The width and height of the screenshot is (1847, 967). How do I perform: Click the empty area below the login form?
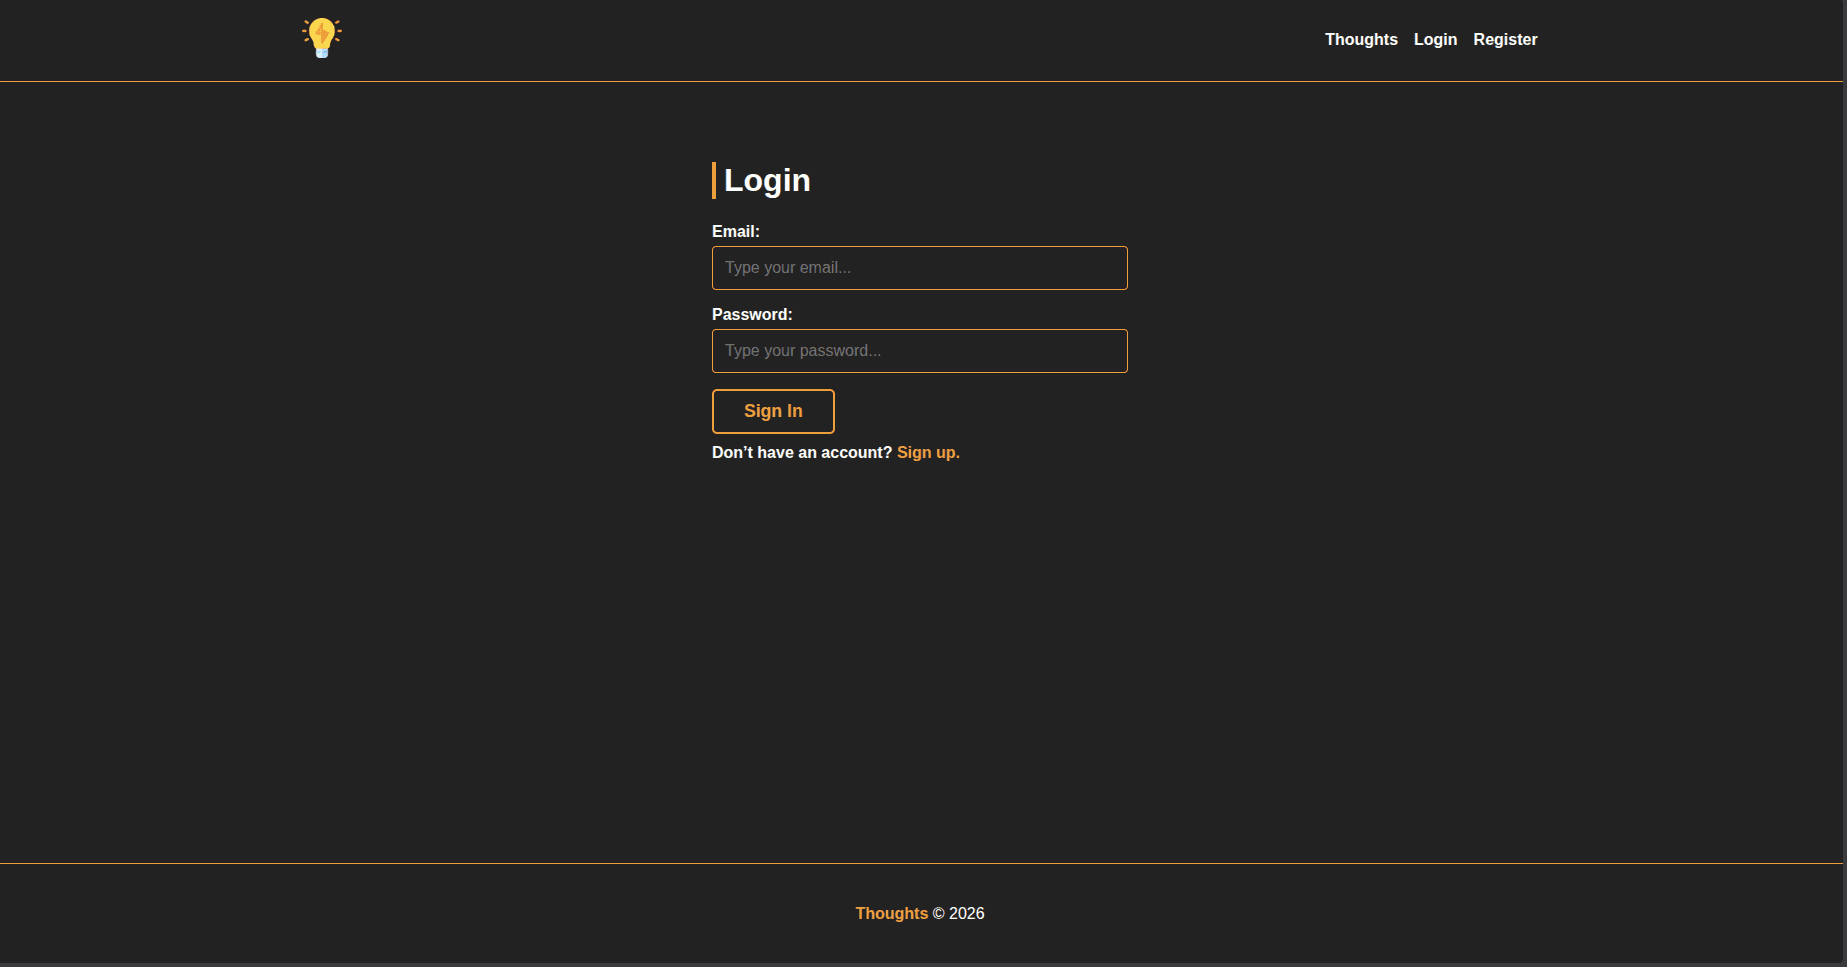click(920, 650)
